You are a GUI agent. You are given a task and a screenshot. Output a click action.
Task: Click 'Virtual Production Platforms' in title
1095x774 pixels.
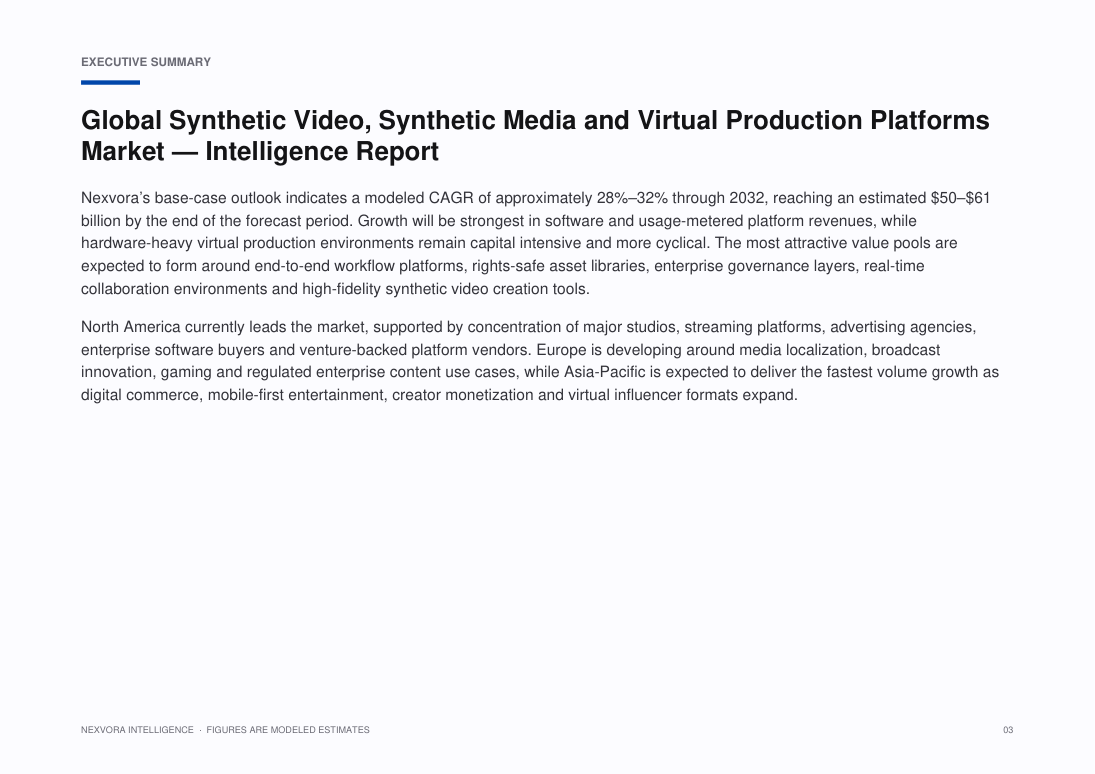(814, 121)
